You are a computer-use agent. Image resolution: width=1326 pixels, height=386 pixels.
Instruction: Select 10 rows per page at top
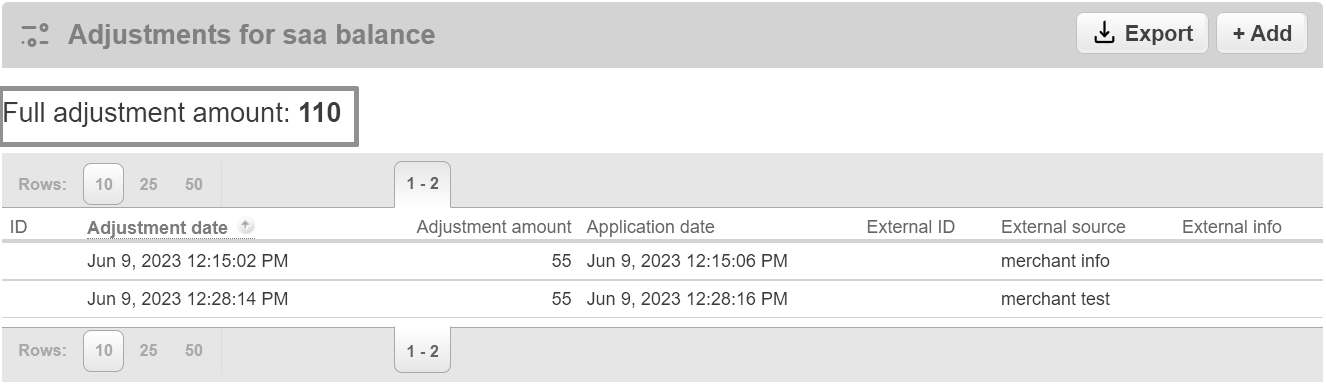[104, 184]
